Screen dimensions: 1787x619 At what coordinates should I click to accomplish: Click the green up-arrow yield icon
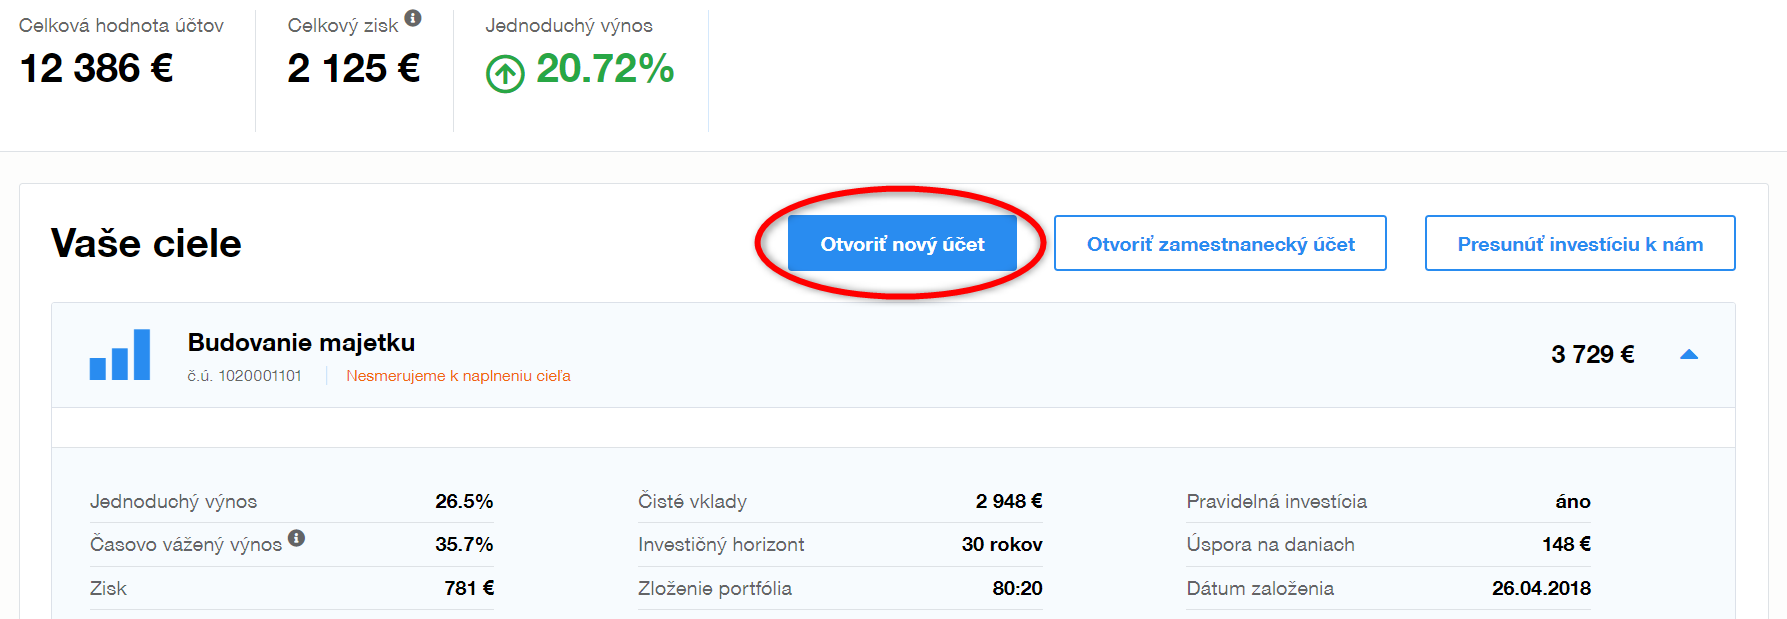pyautogui.click(x=505, y=73)
